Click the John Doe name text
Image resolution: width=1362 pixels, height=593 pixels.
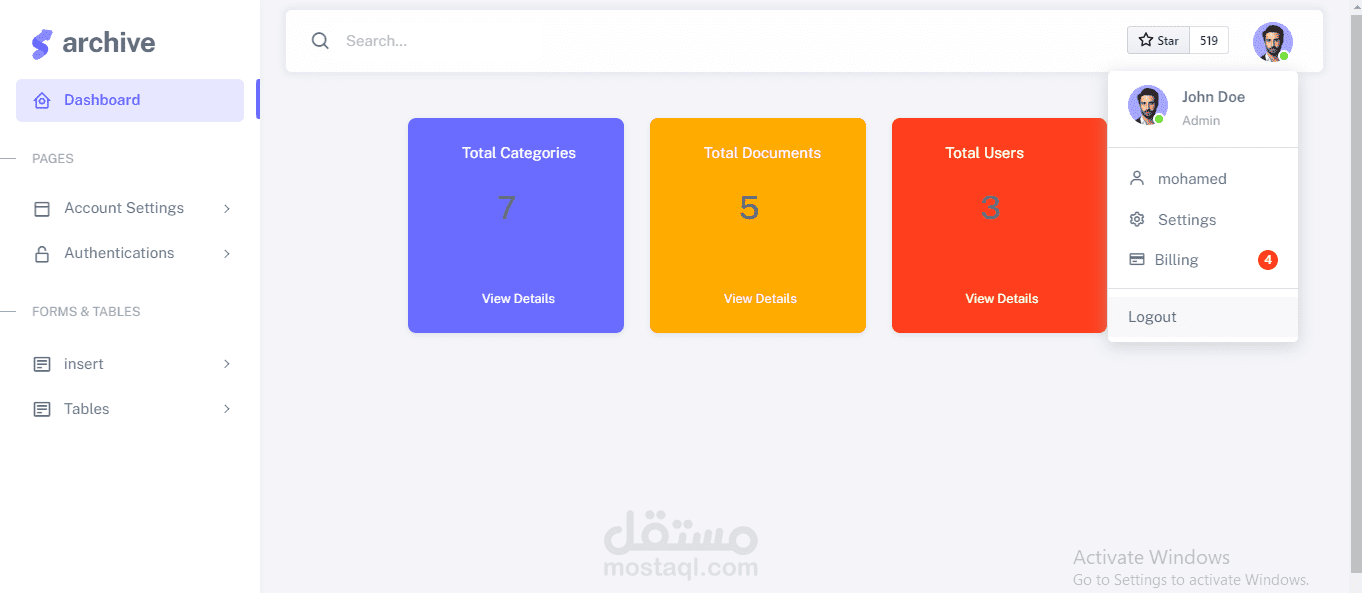(1213, 97)
